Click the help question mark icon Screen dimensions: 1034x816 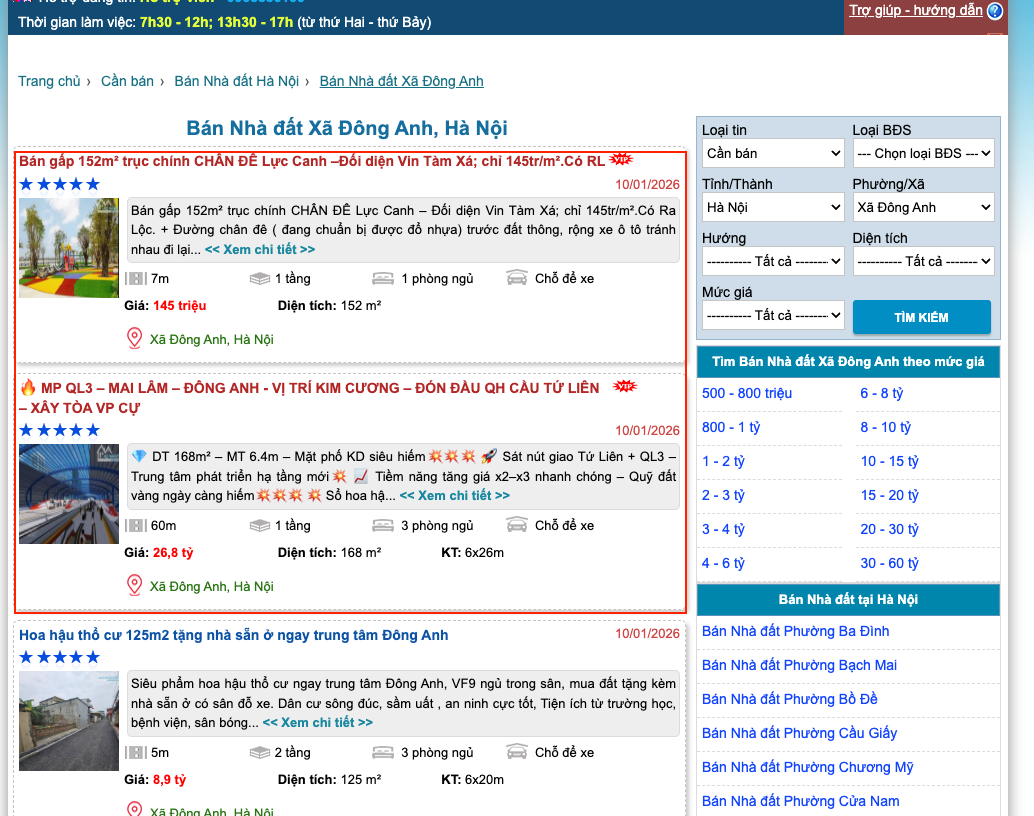[994, 11]
